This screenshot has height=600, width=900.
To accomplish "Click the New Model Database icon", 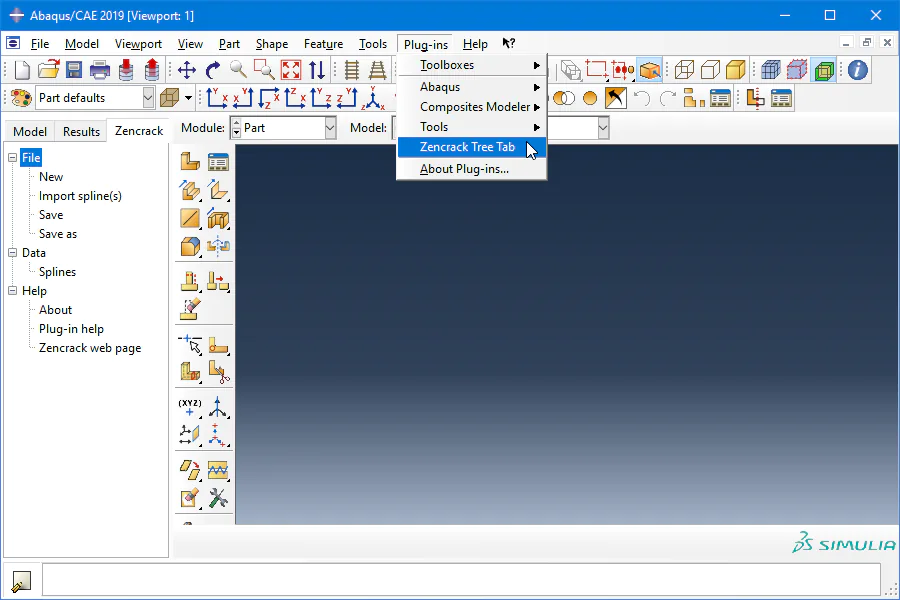I will [x=22, y=70].
